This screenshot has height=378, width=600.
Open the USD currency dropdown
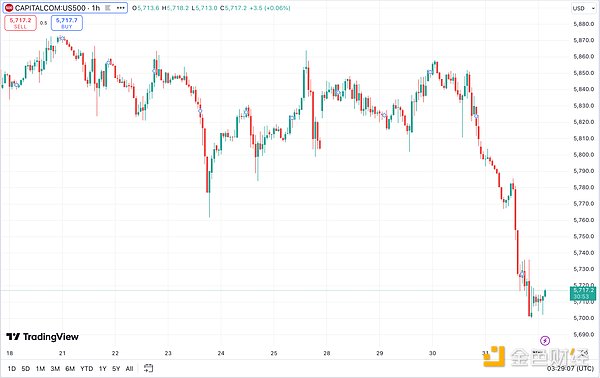(x=582, y=8)
